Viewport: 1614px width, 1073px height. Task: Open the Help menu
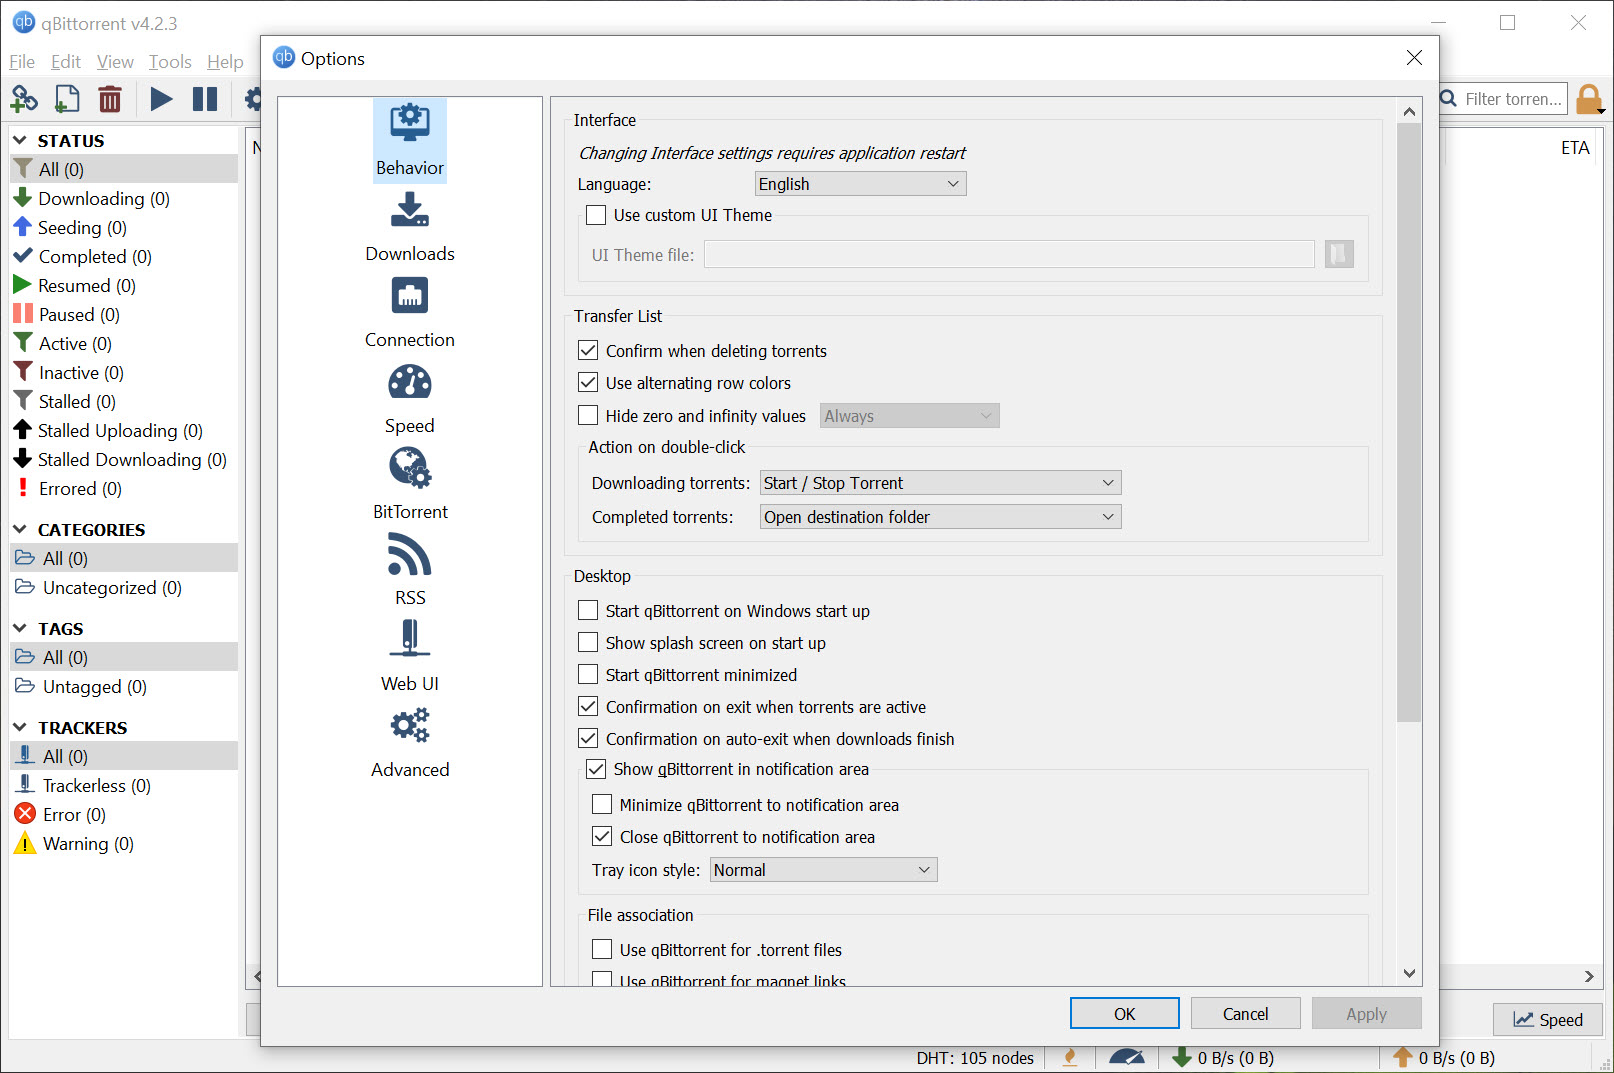(225, 62)
